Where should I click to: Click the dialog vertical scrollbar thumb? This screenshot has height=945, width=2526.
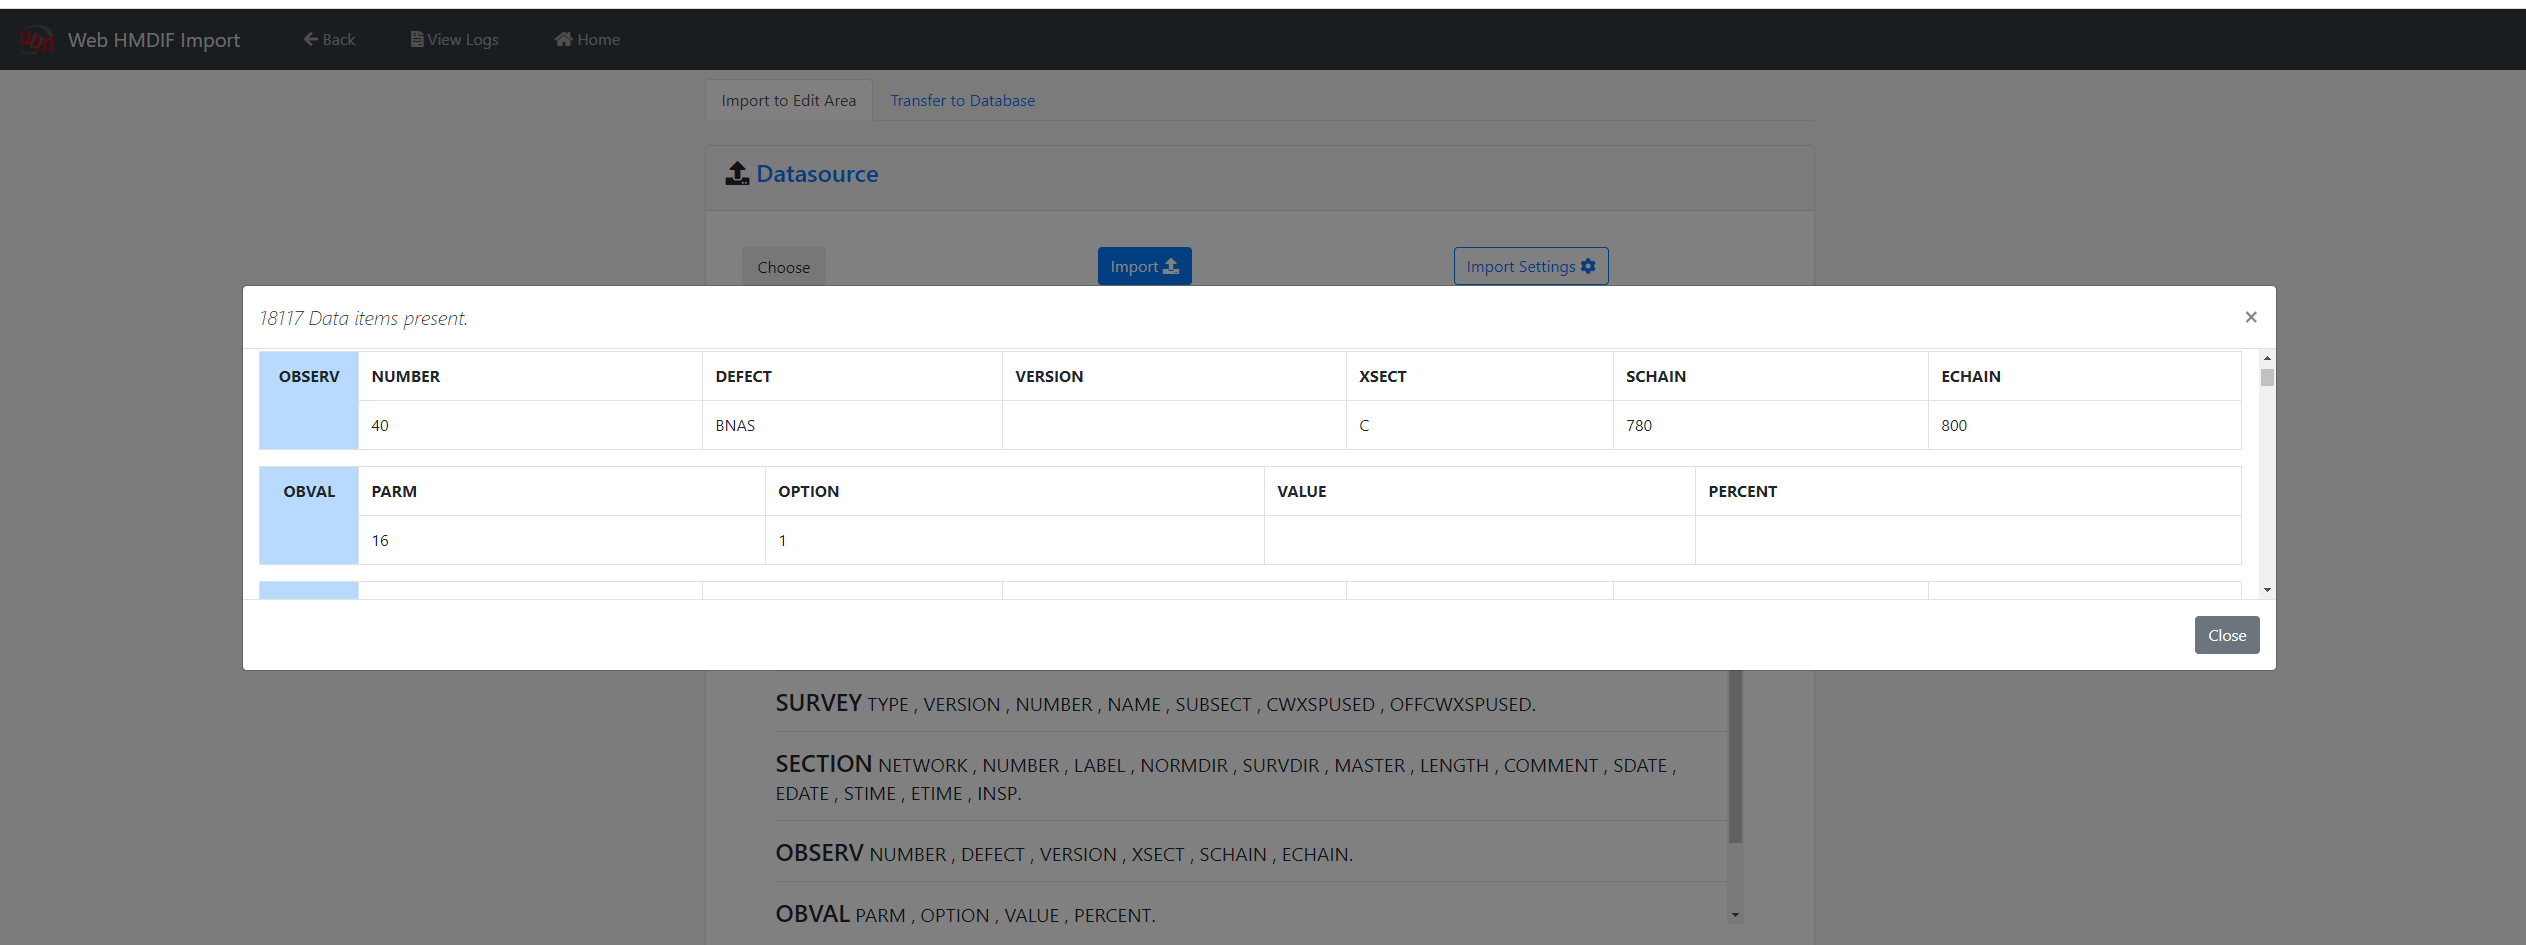[x=2266, y=377]
